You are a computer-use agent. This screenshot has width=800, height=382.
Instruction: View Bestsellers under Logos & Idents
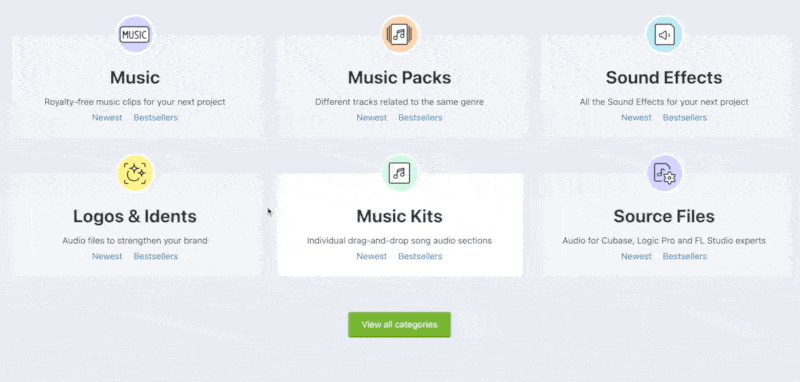click(x=156, y=257)
